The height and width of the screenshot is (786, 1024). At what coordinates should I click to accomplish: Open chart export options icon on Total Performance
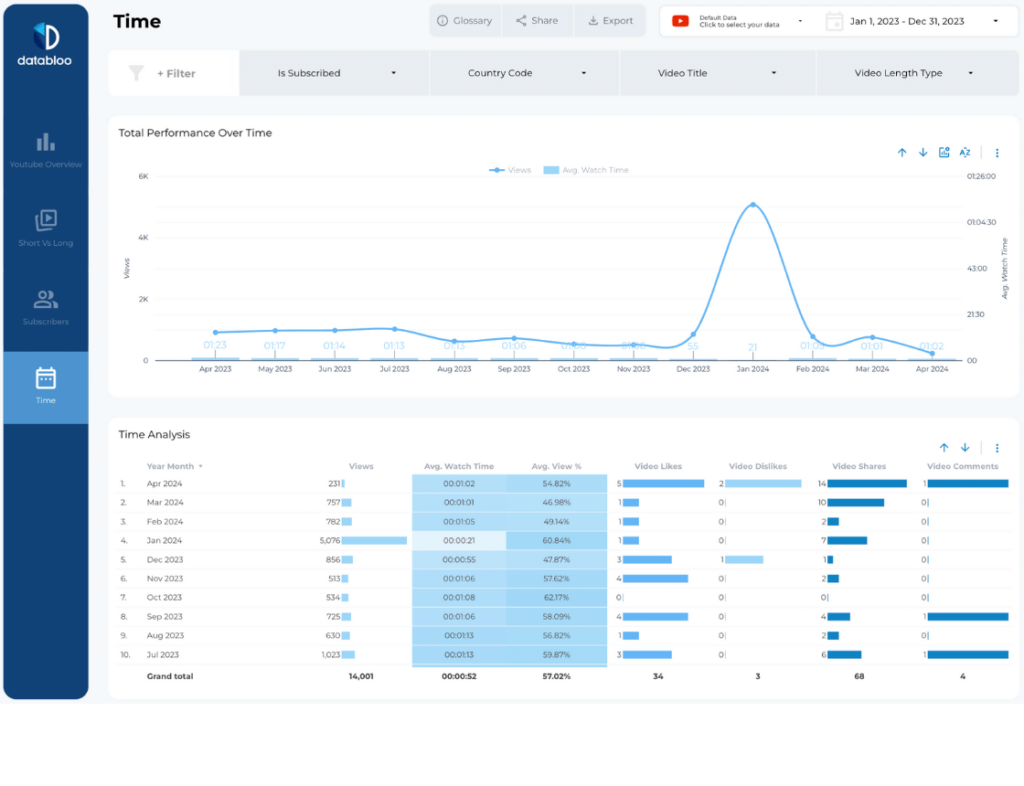(x=943, y=152)
